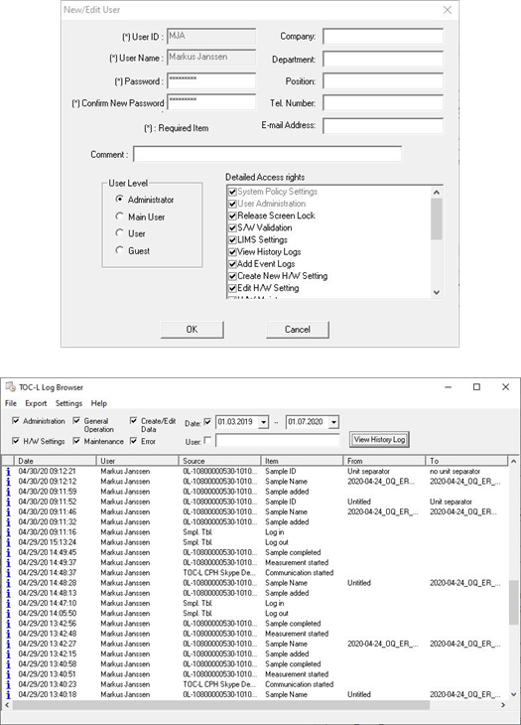Toggle Create New H/W Setting right
The image size is (521, 725).
pos(233,276)
